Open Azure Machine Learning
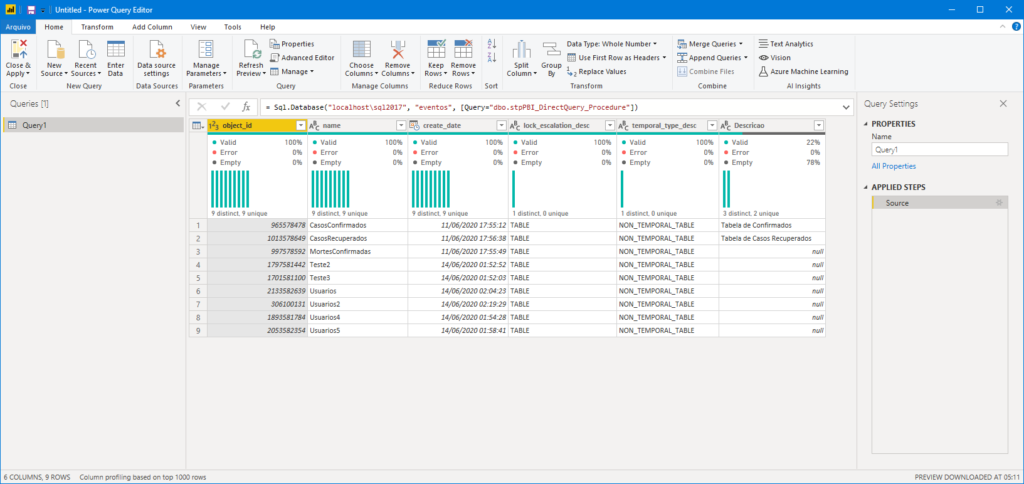Image resolution: width=1024 pixels, height=484 pixels. point(803,71)
